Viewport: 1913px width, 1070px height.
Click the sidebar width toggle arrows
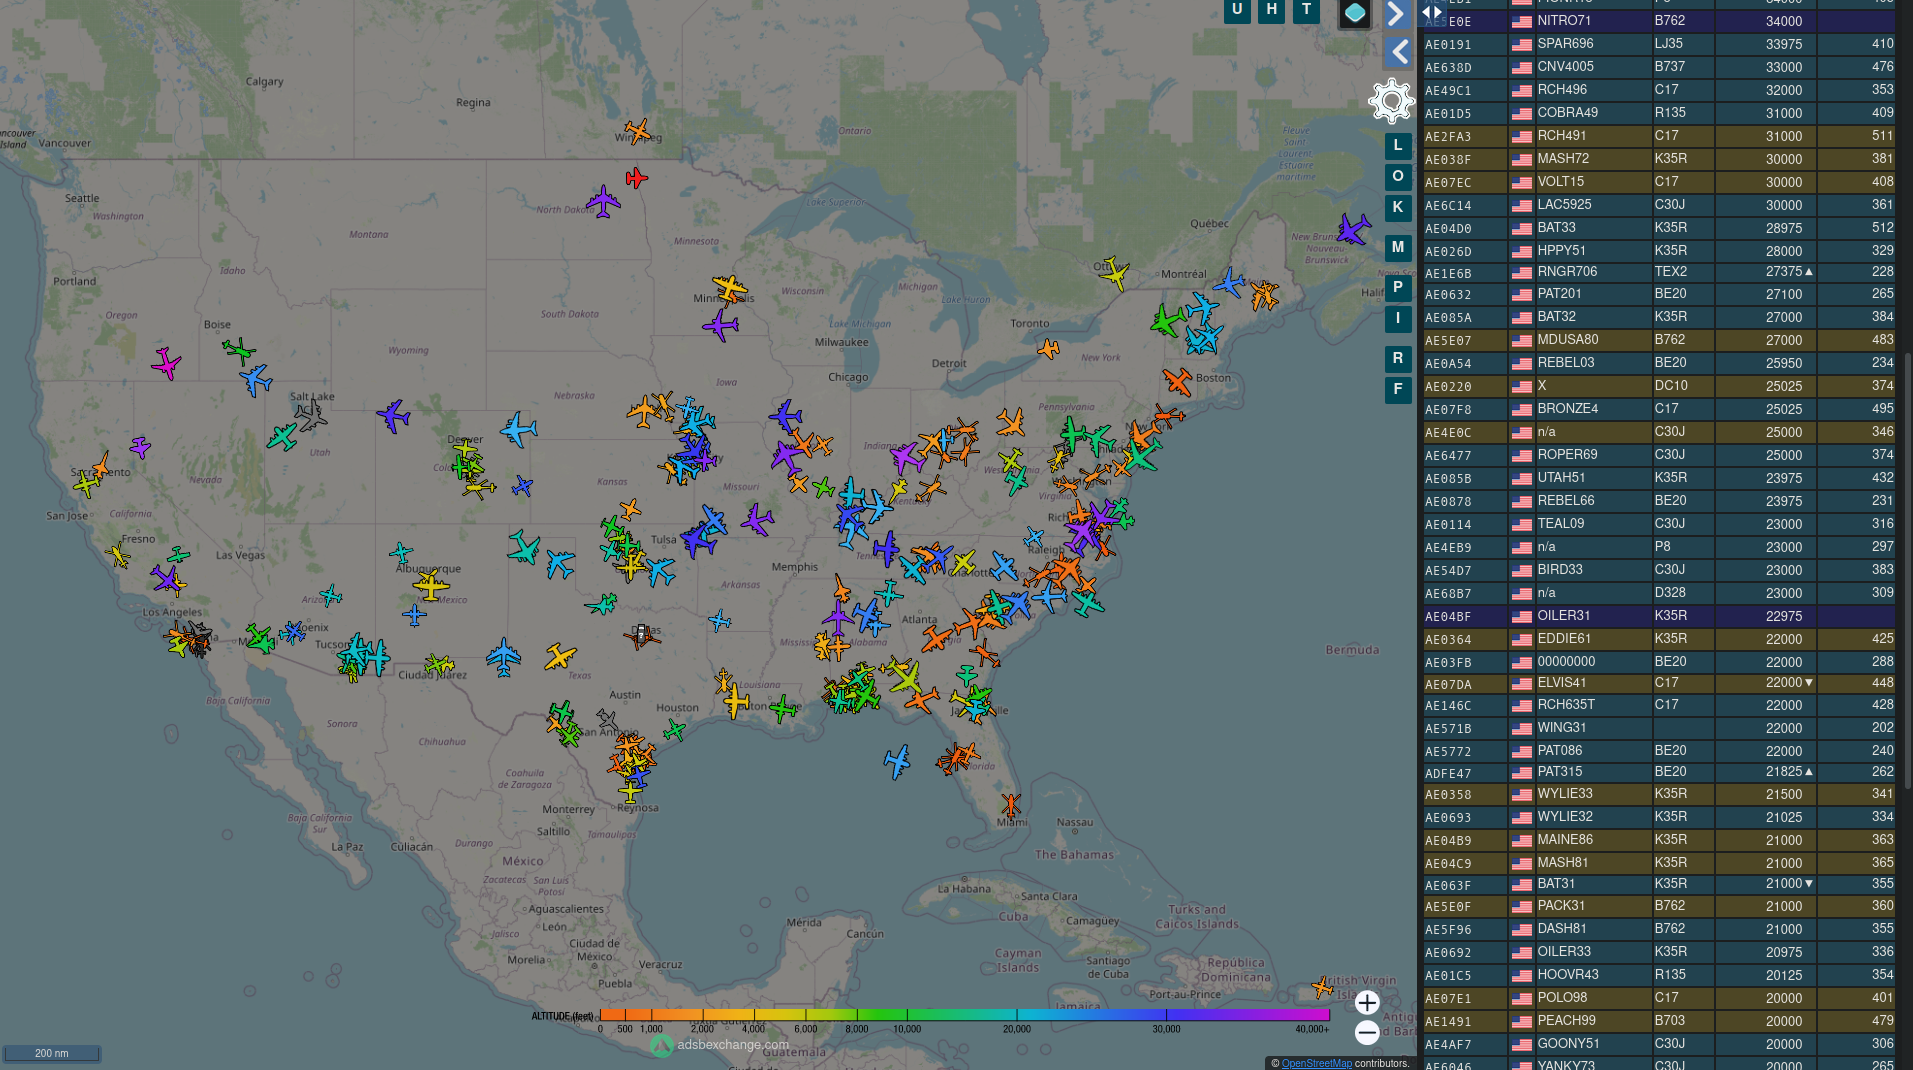1432,12
